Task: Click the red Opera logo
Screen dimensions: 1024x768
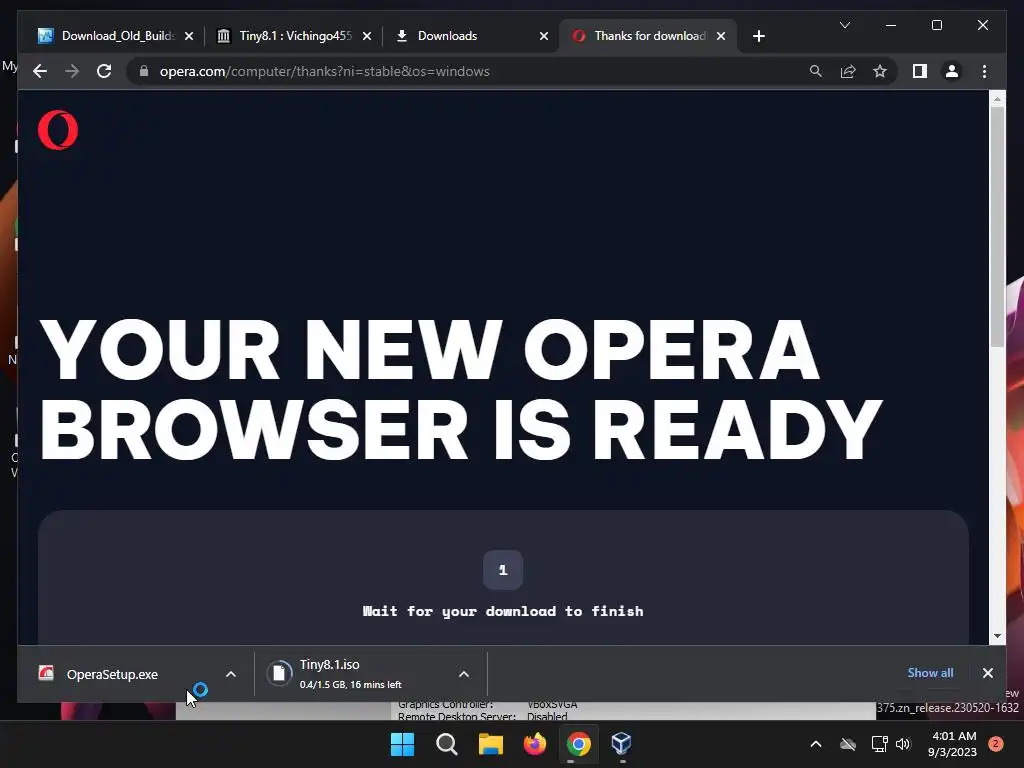Action: pos(58,129)
